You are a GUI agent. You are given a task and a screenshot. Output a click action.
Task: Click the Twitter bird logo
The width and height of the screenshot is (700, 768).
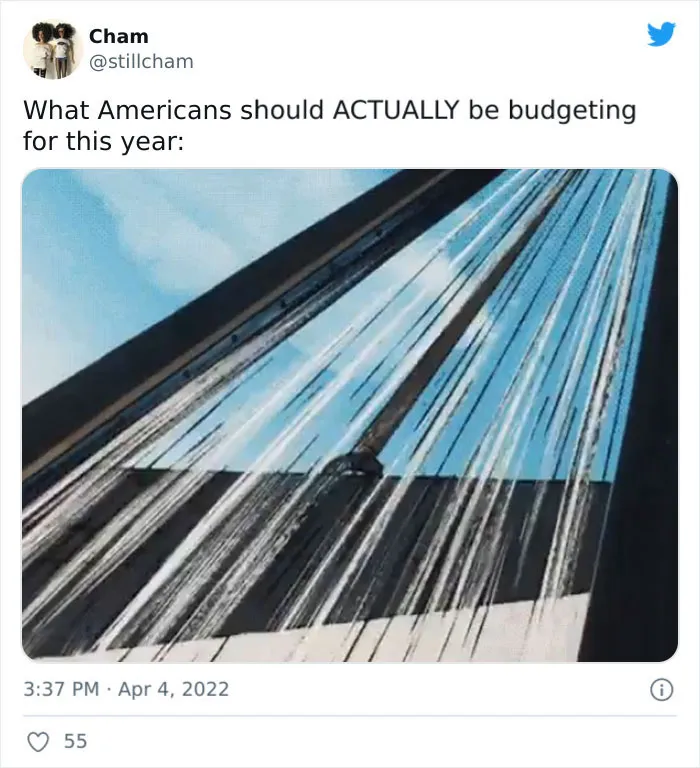click(661, 34)
